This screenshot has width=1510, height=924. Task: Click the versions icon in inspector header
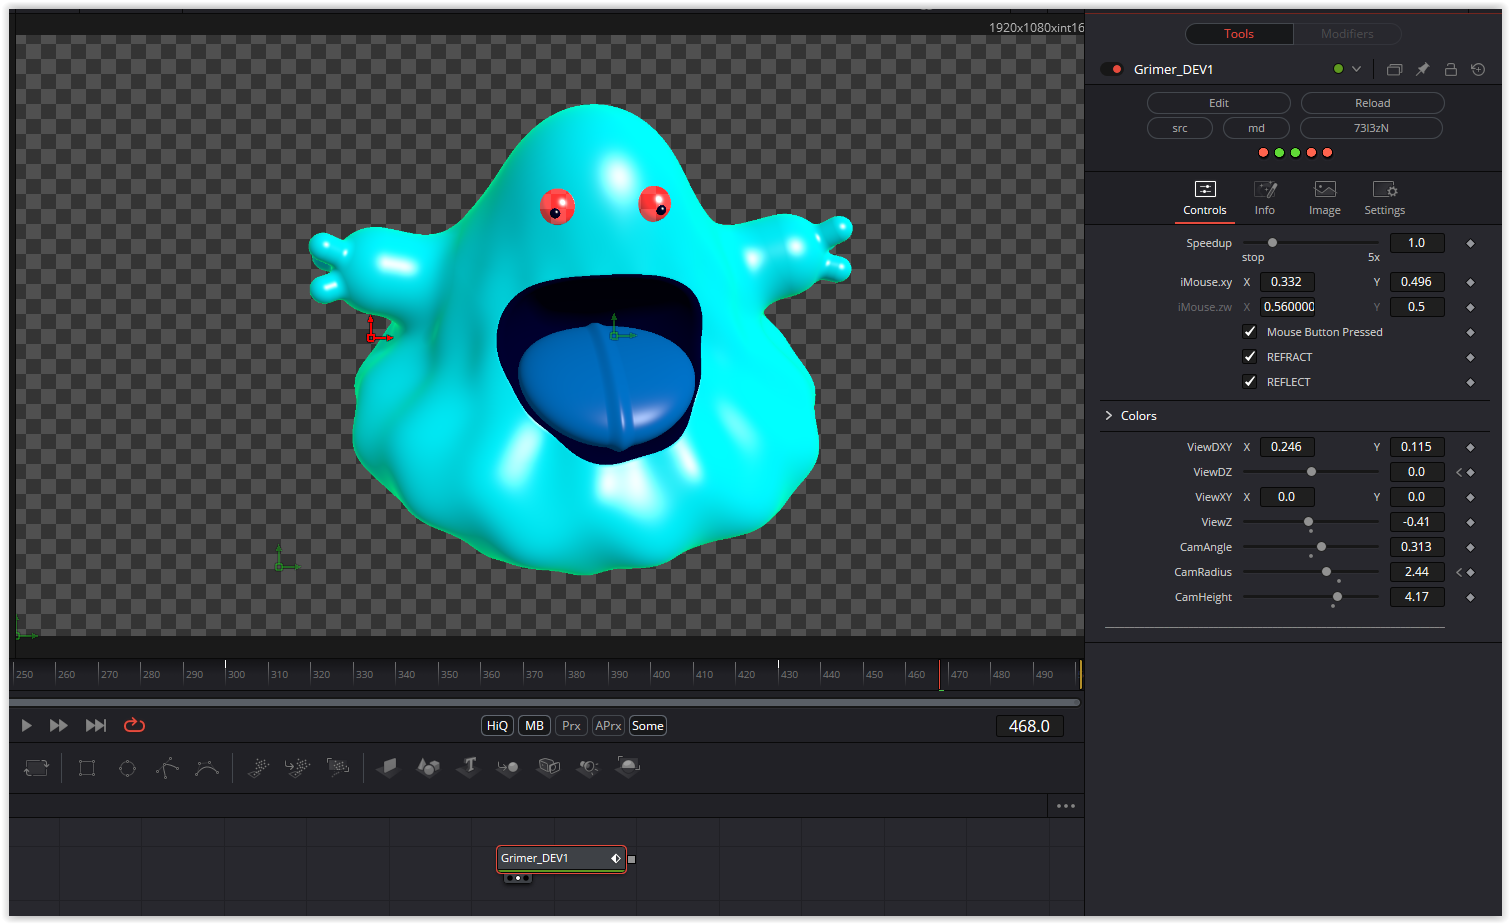pyautogui.click(x=1394, y=69)
